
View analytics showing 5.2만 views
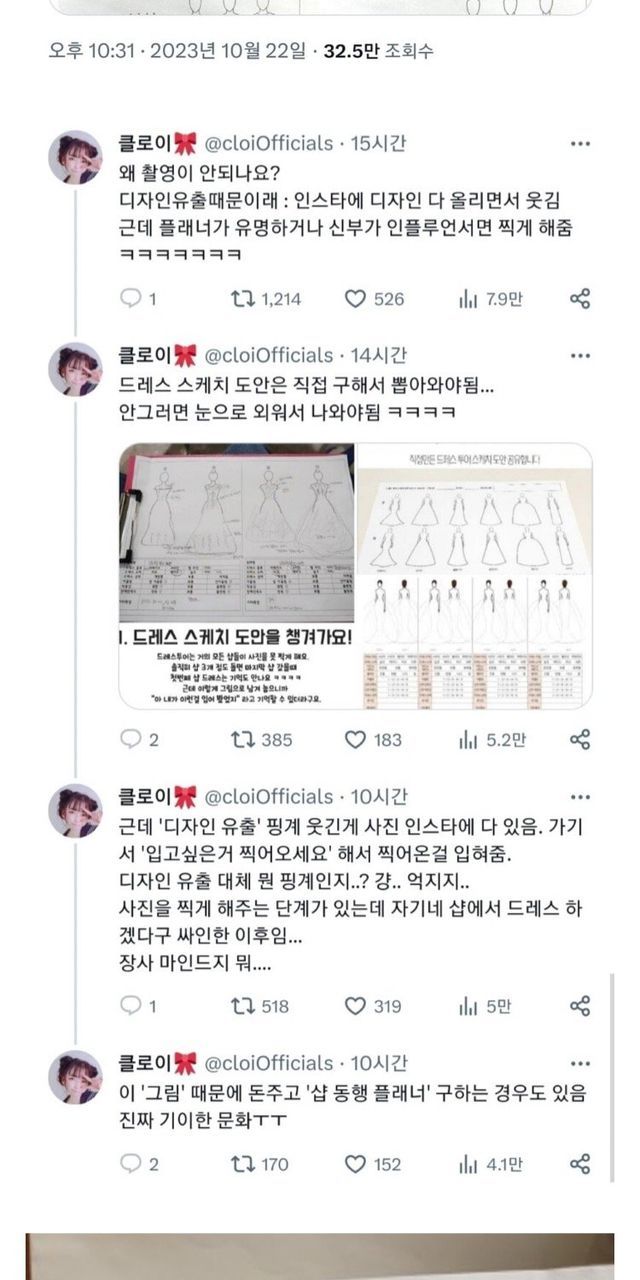pyautogui.click(x=490, y=740)
